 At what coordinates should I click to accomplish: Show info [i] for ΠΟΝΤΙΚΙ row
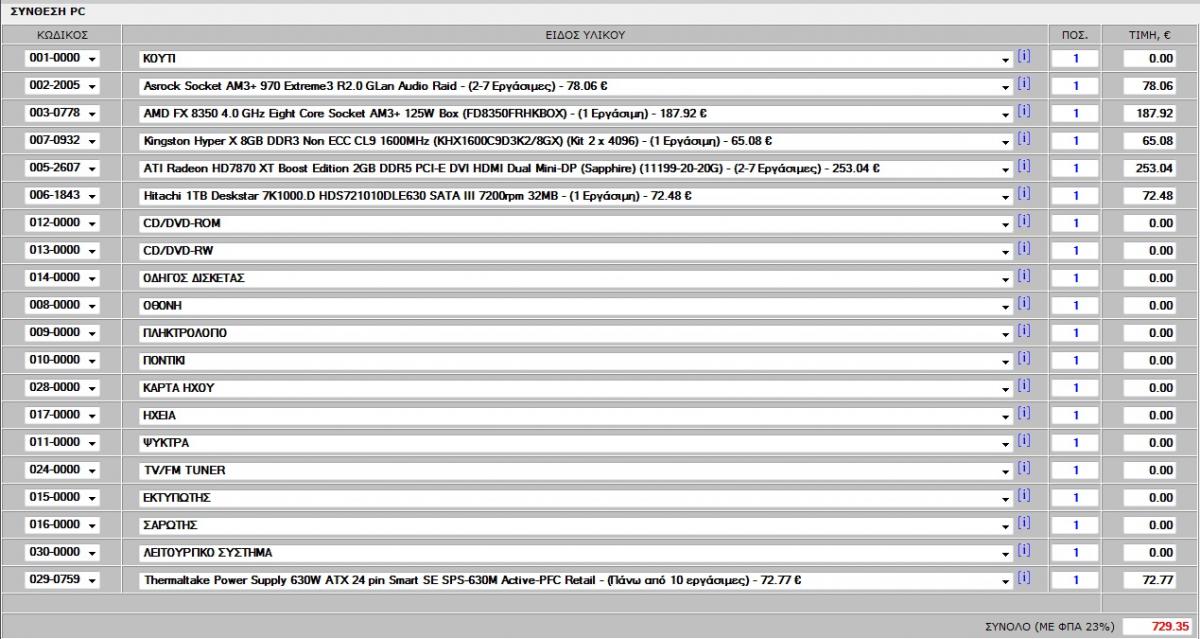click(1023, 359)
